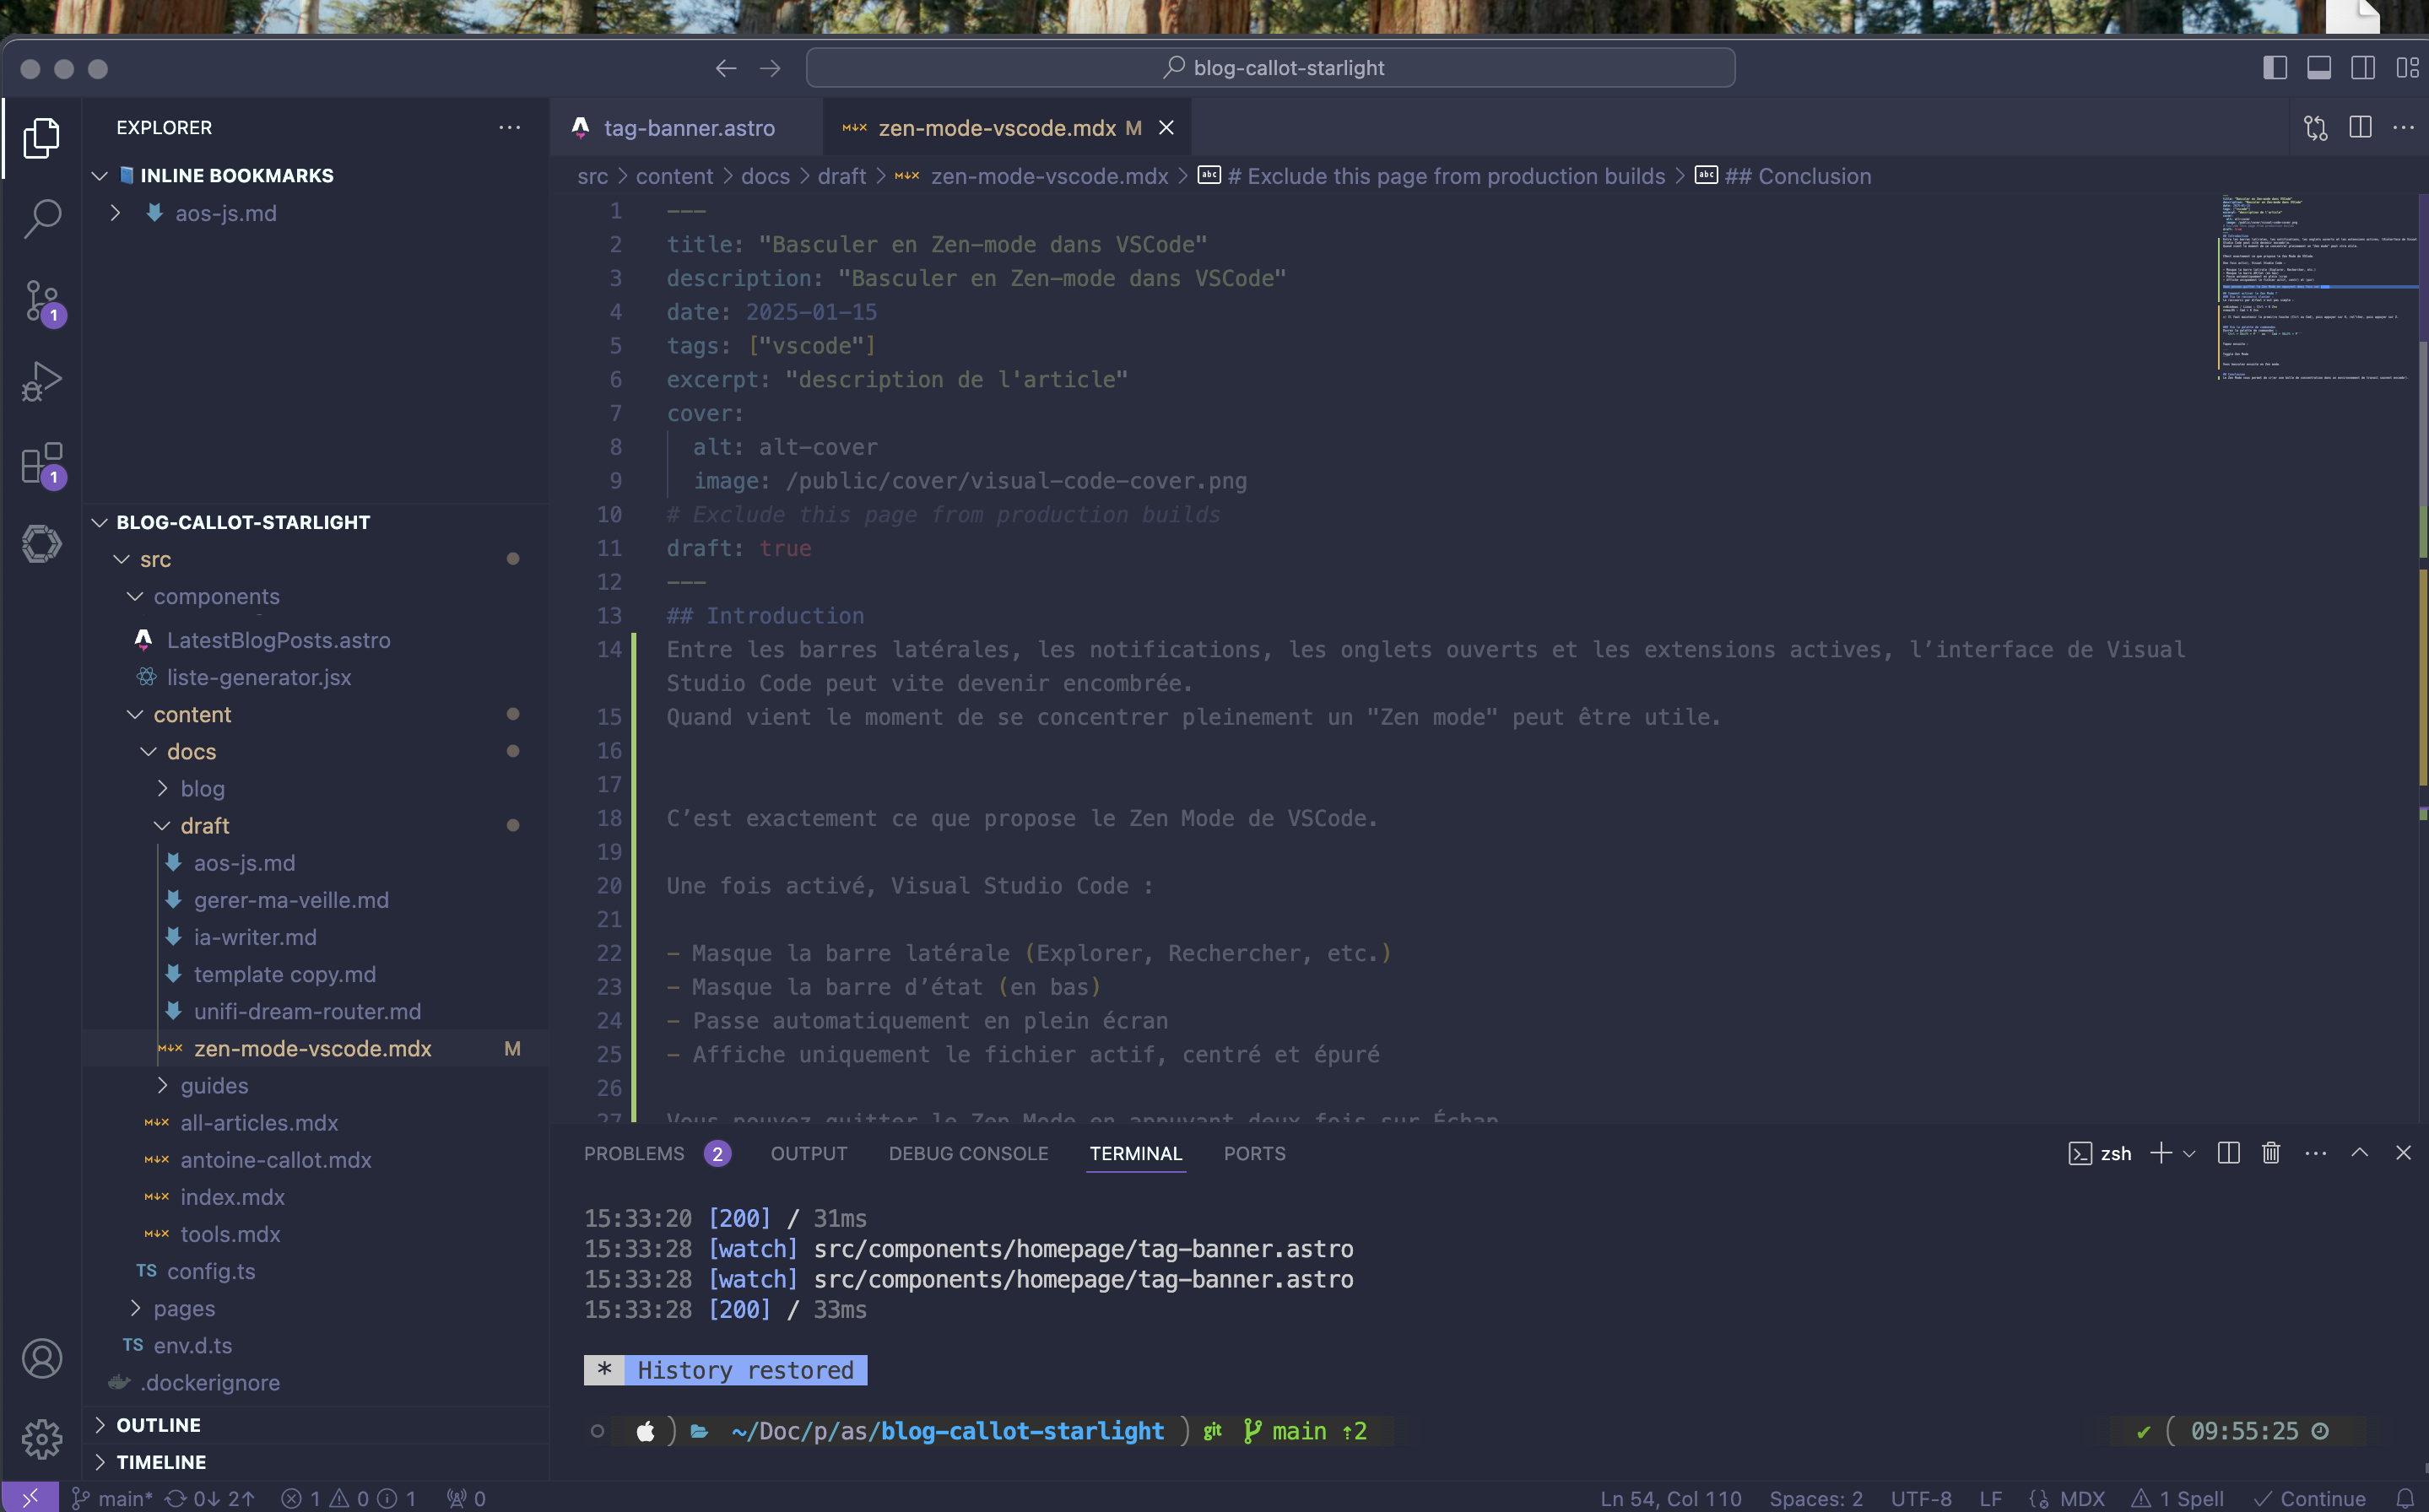Expand the guides folder
The width and height of the screenshot is (2429, 1512).
pyautogui.click(x=213, y=1085)
